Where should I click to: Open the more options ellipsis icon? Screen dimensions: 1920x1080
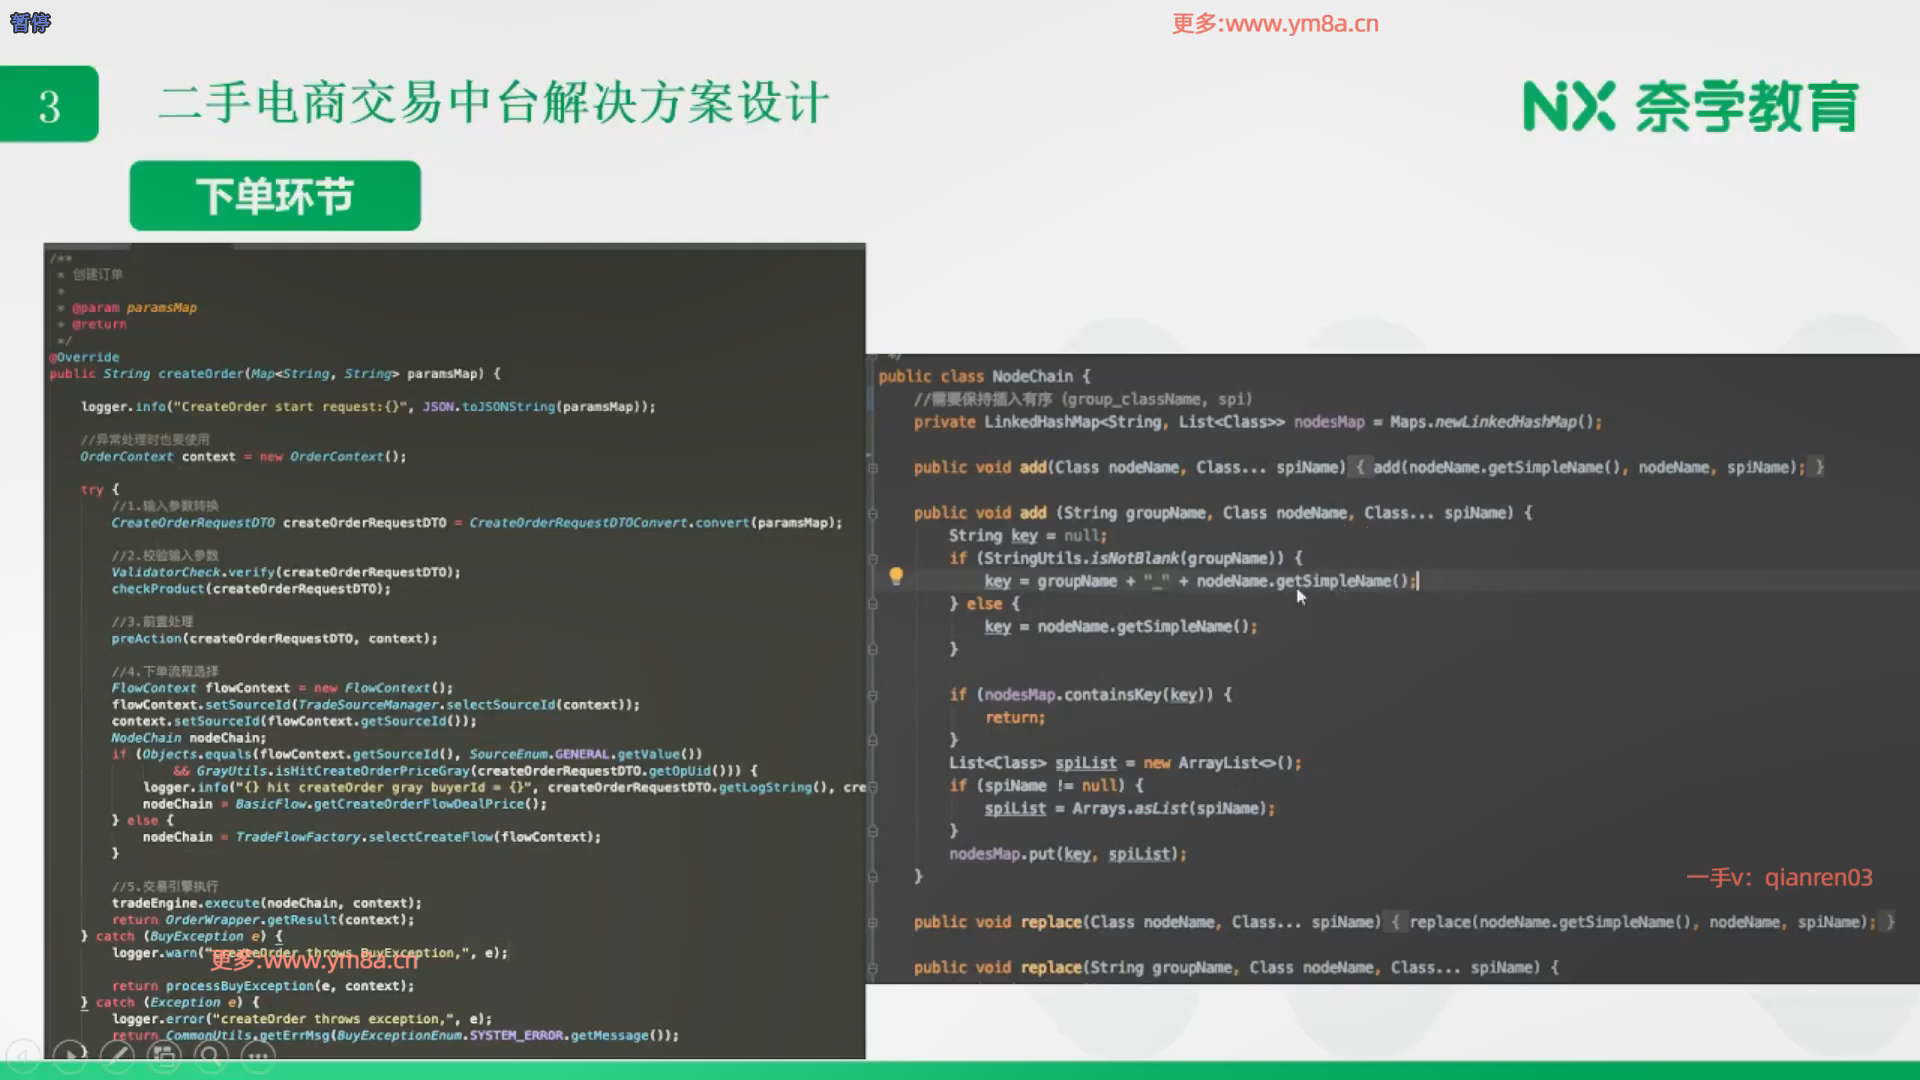(x=257, y=1054)
